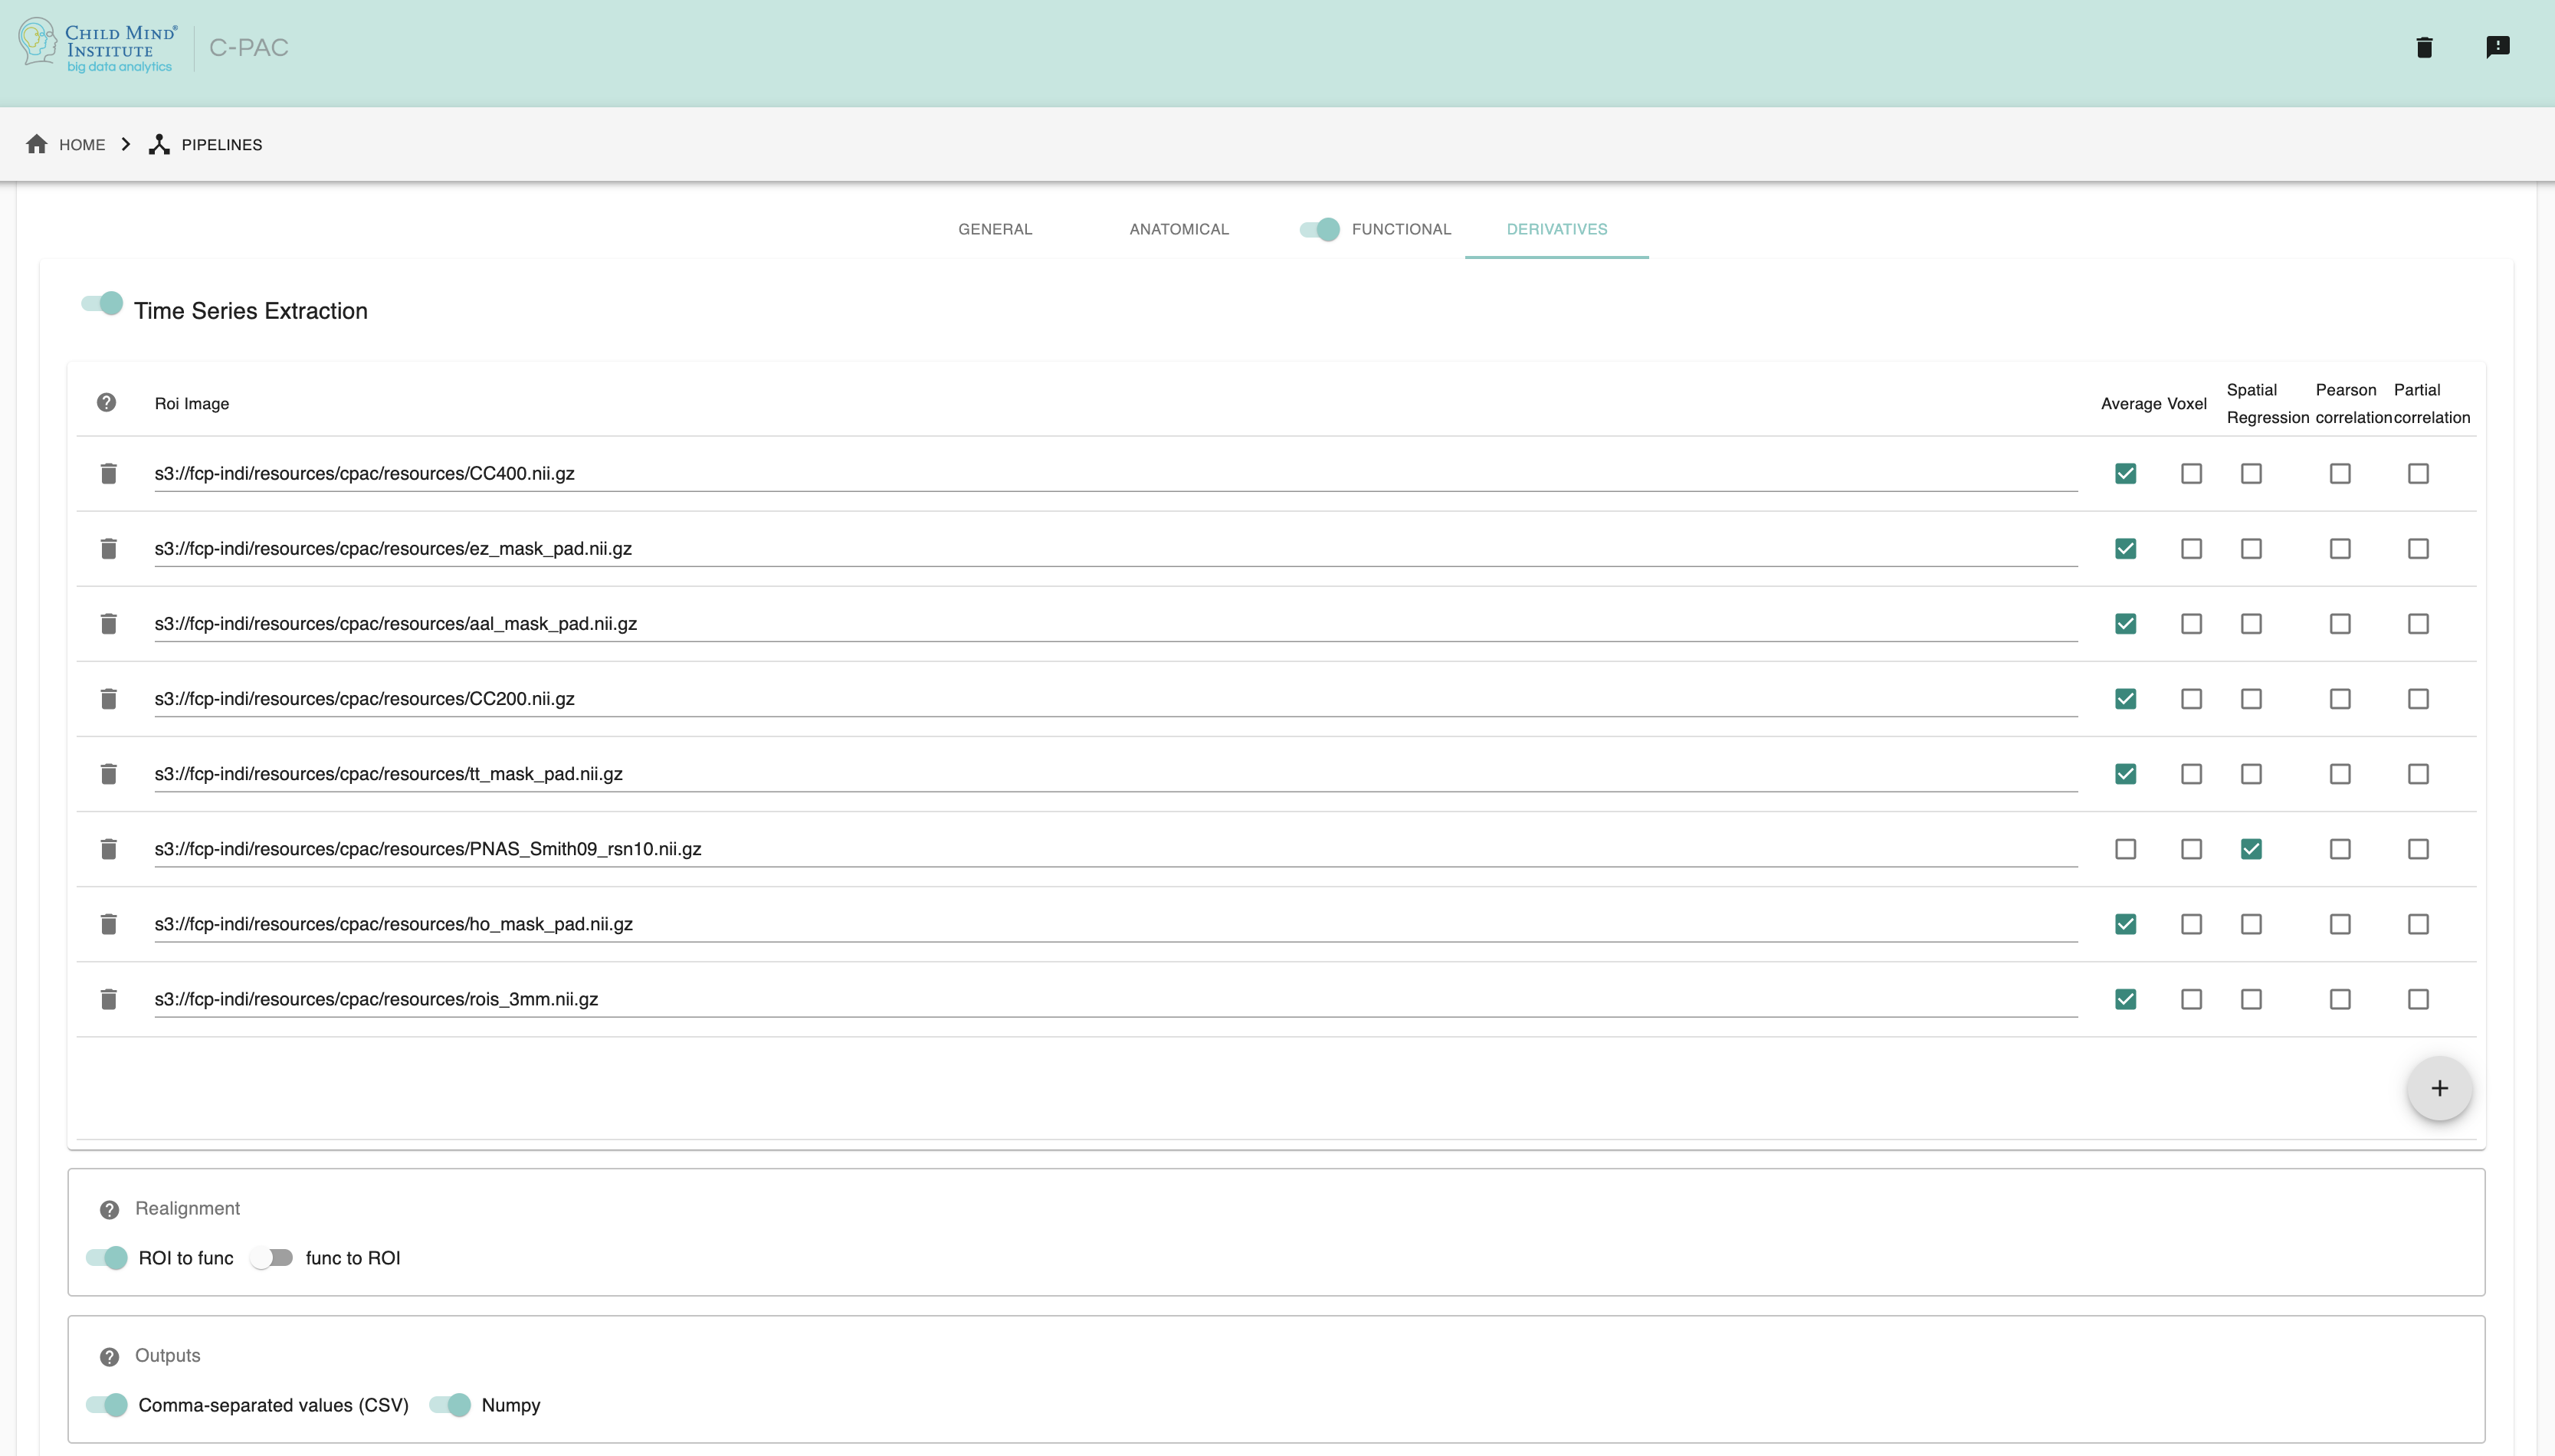Click the help icon next to Outputs
This screenshot has width=2555, height=1456.
click(109, 1357)
